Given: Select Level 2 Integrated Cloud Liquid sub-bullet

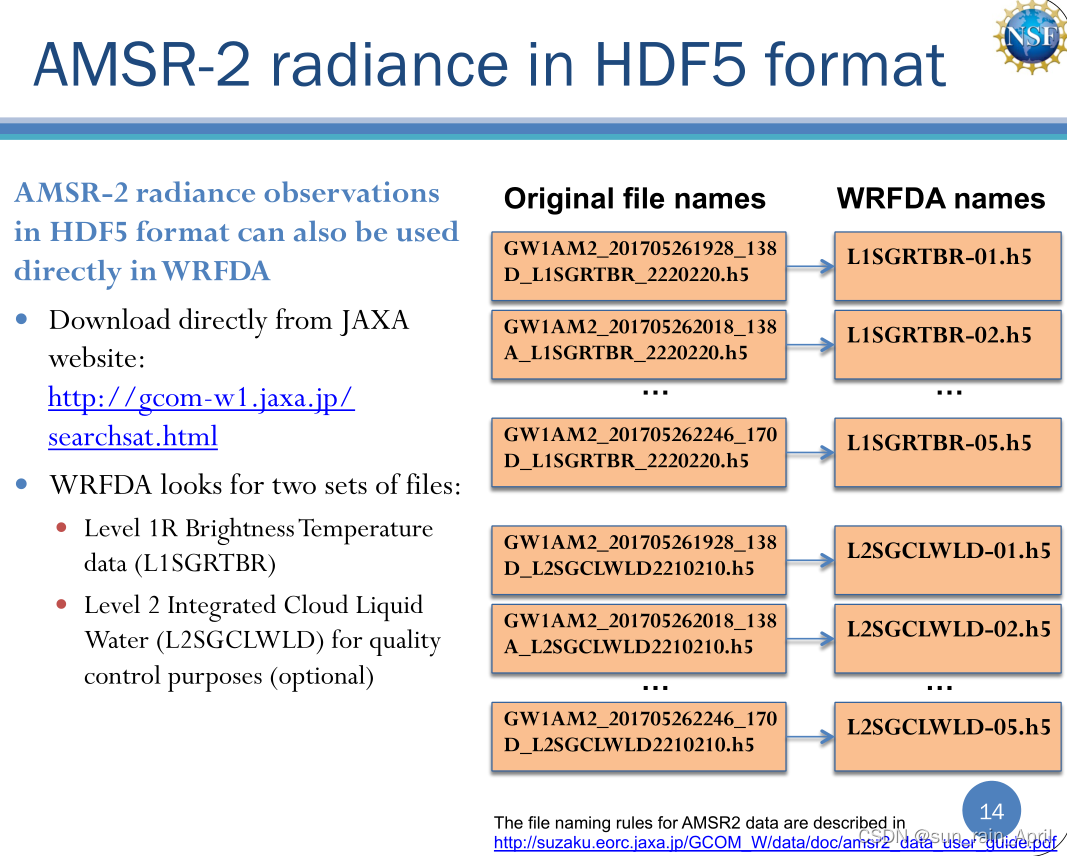Looking at the screenshot, I should click(263, 640).
